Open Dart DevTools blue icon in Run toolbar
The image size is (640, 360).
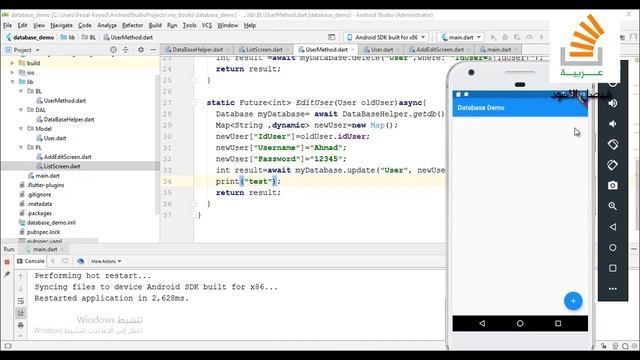click(x=80, y=261)
